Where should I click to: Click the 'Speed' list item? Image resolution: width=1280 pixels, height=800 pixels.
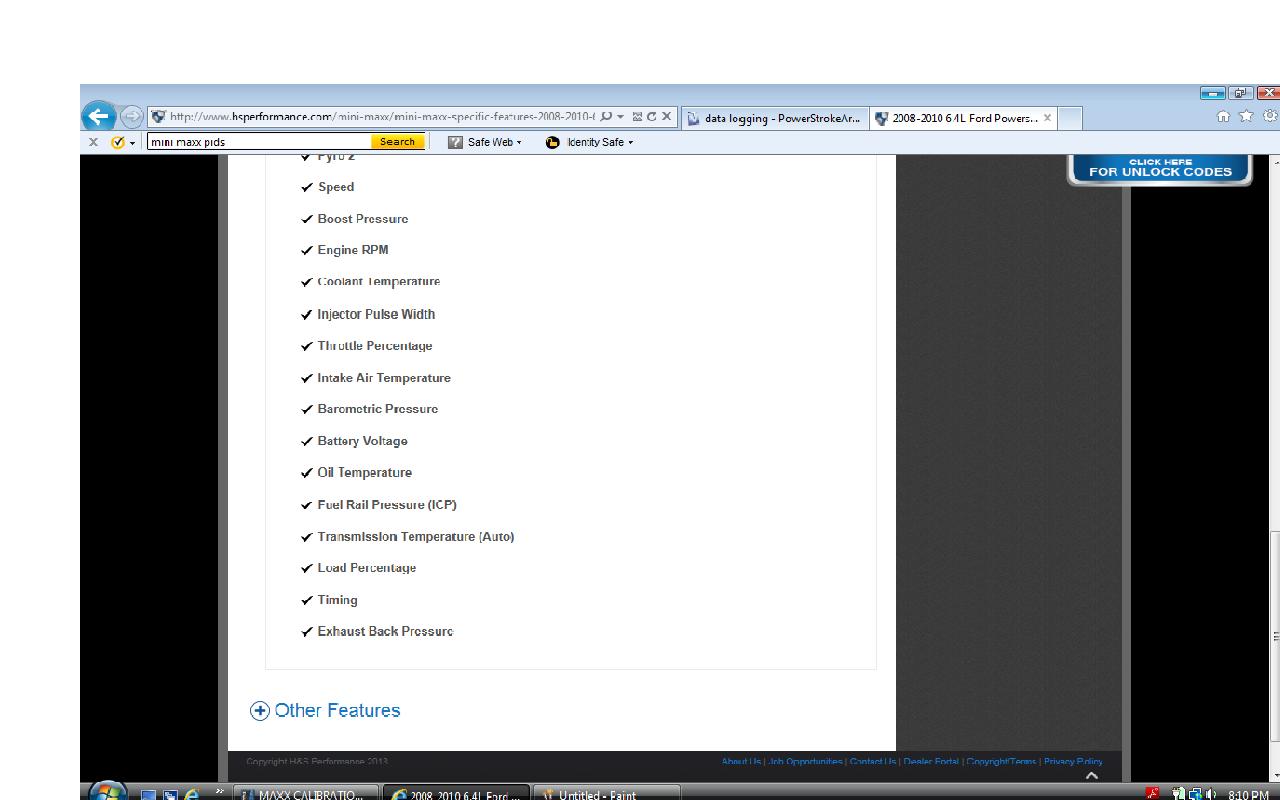point(336,187)
